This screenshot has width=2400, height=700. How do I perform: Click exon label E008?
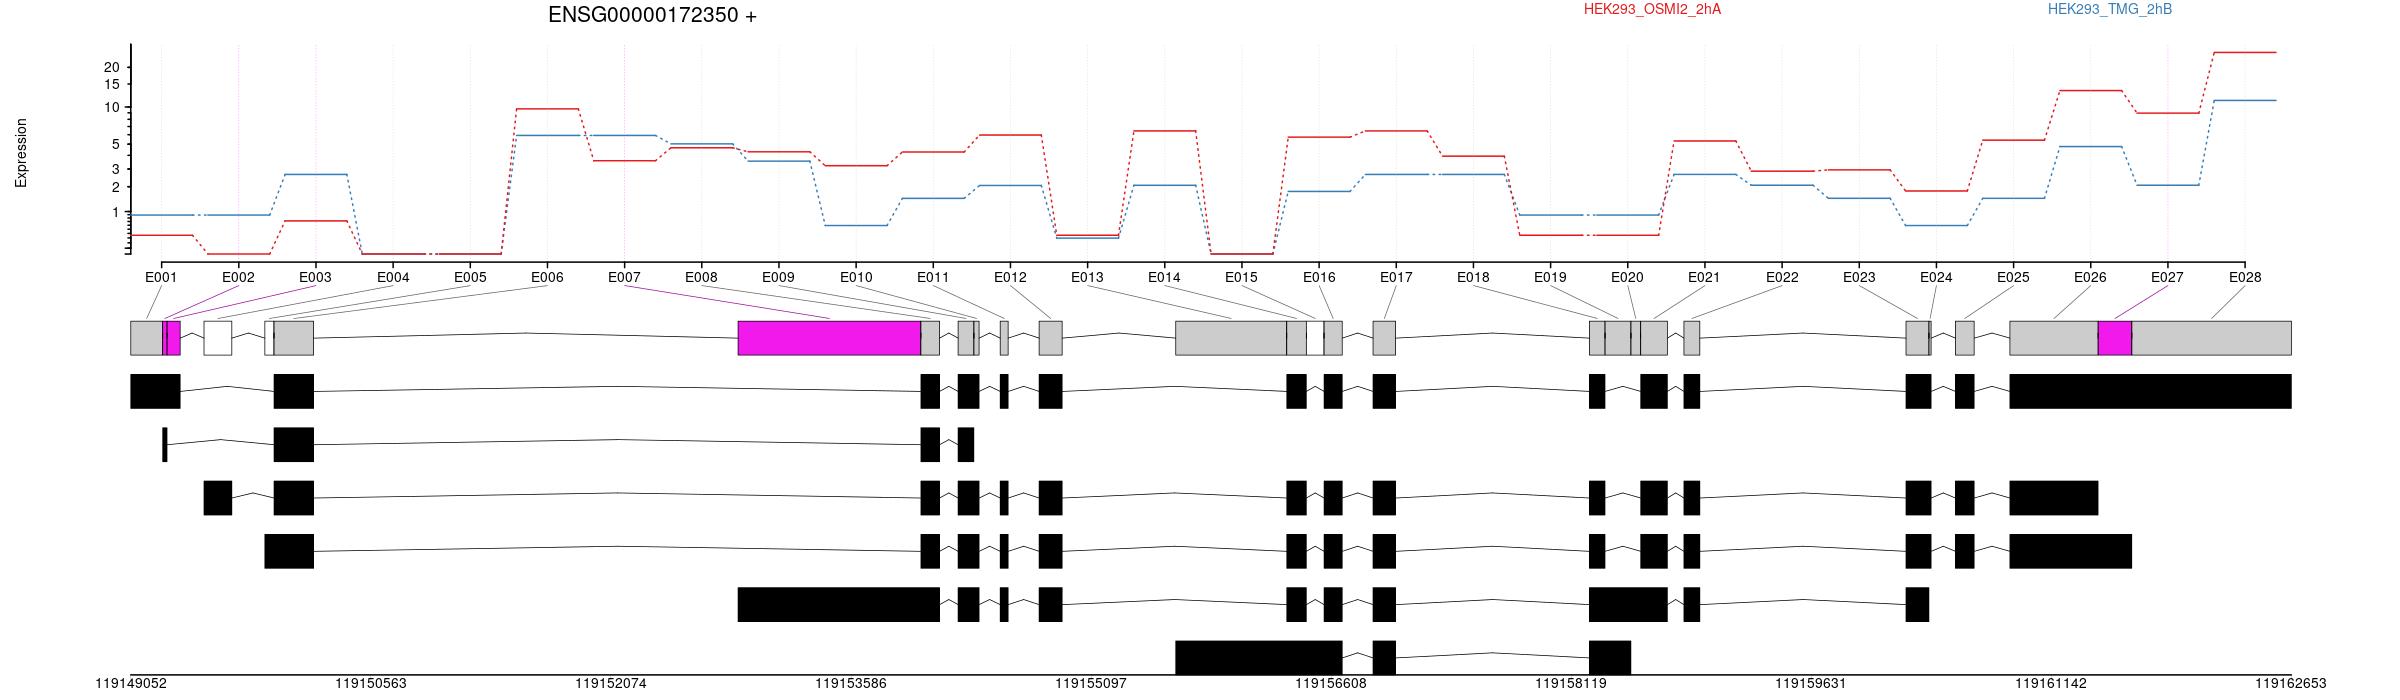coord(701,277)
